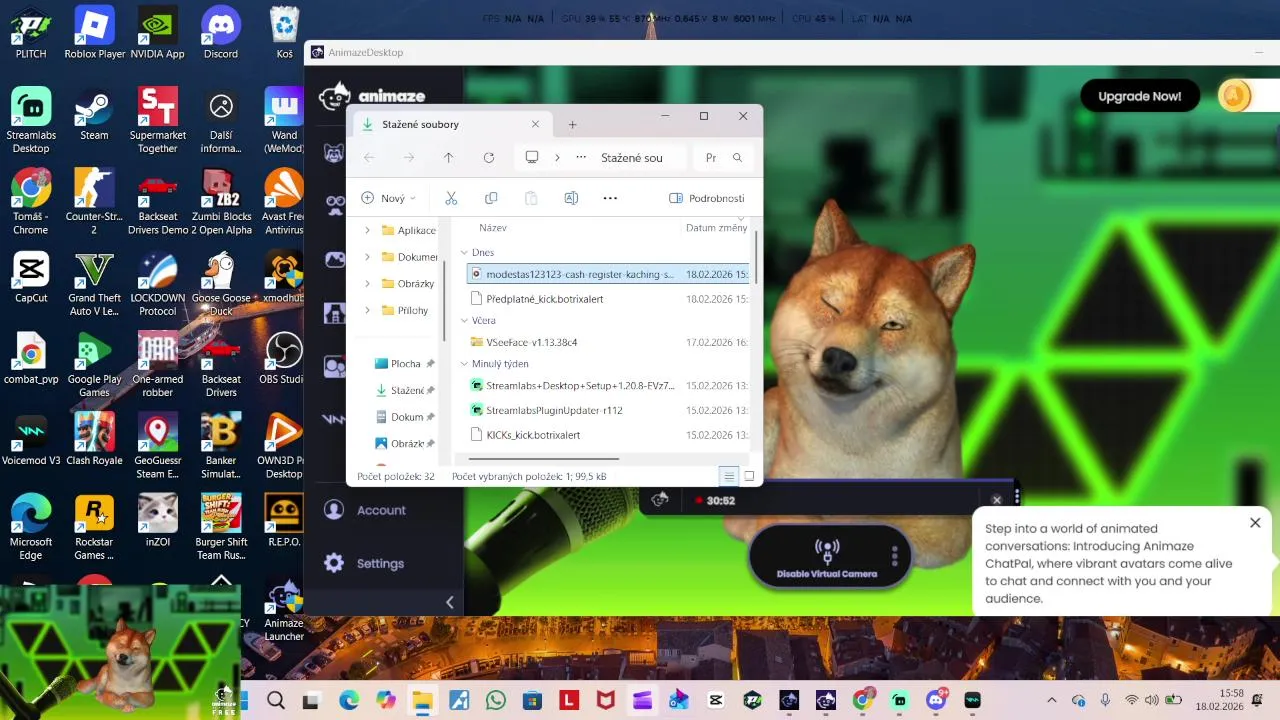1280x720 pixels.
Task: Toggle the Podrobnosti details pane
Action: (706, 198)
